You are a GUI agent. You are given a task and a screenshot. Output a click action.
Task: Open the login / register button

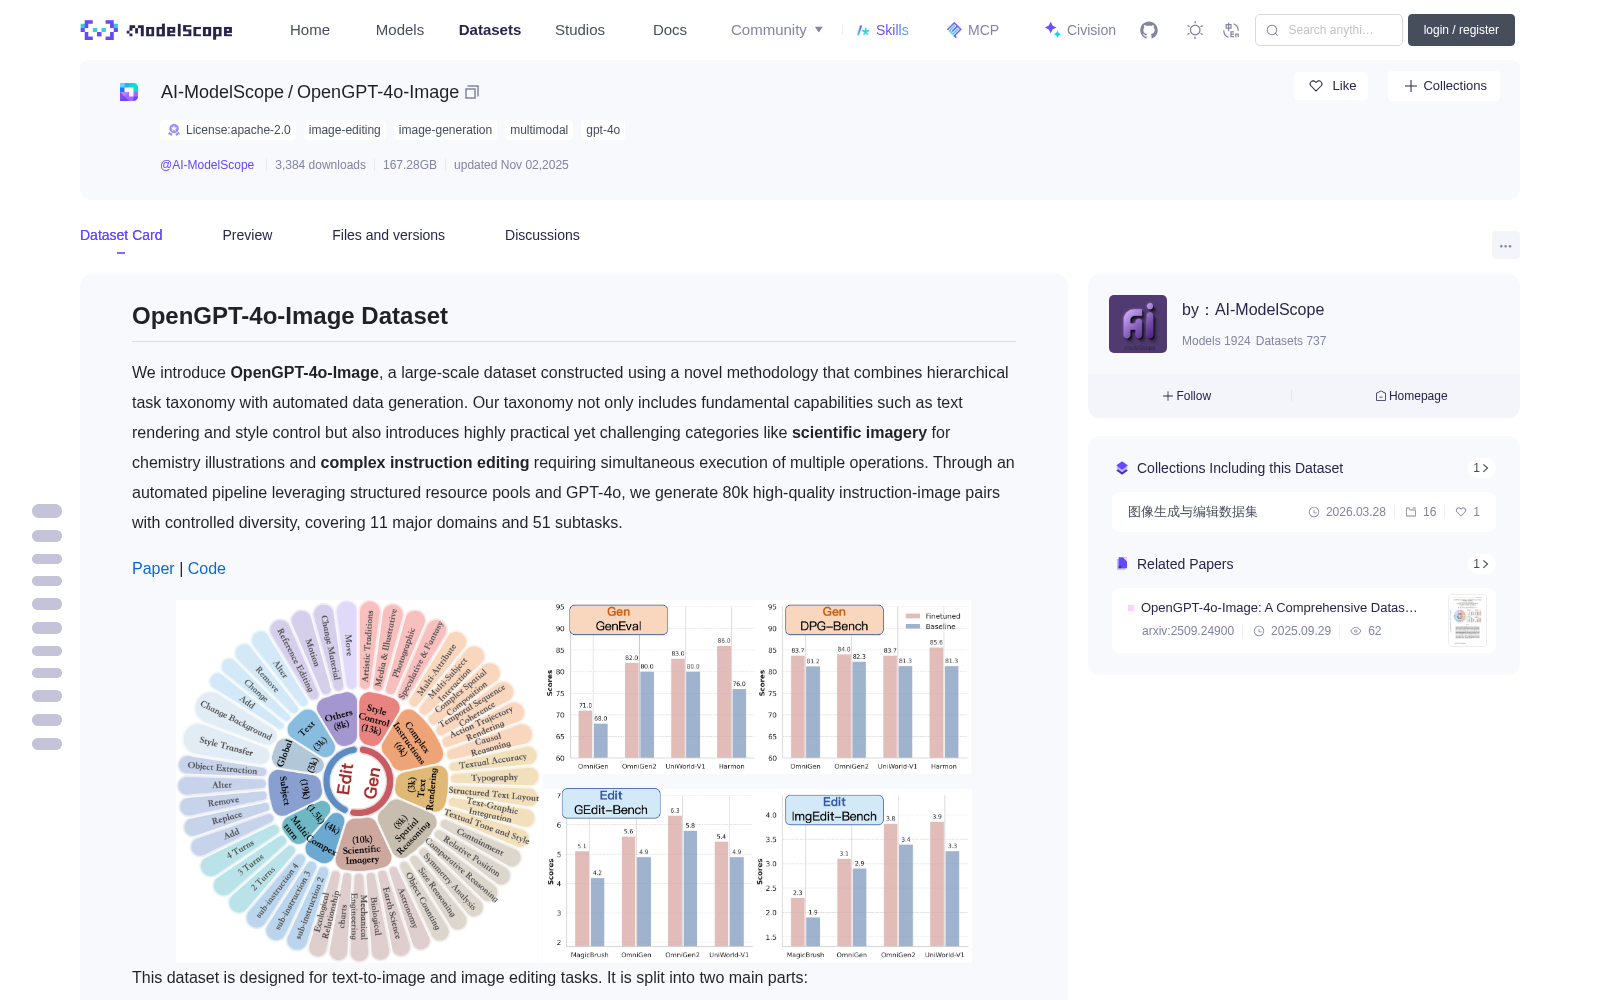[x=1461, y=30]
